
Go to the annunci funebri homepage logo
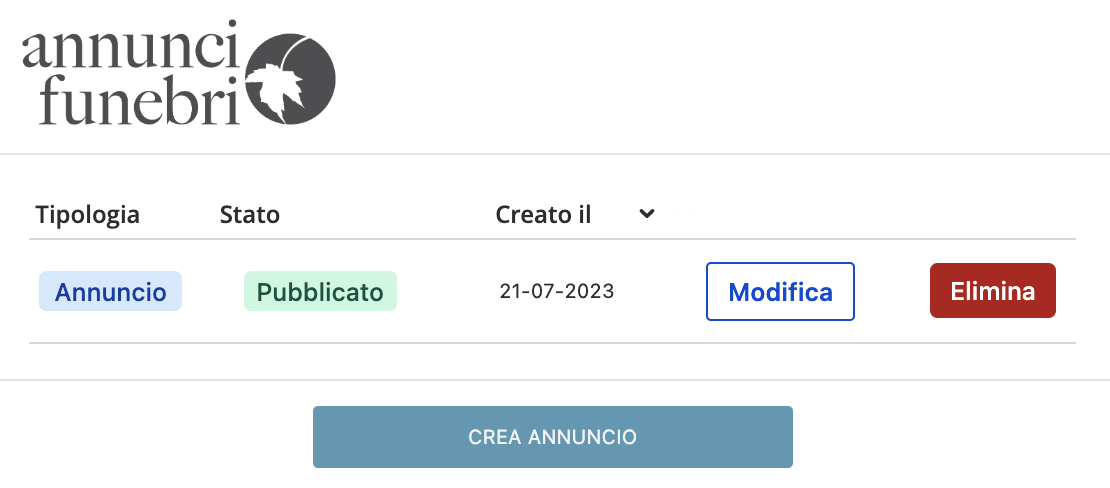tap(178, 76)
